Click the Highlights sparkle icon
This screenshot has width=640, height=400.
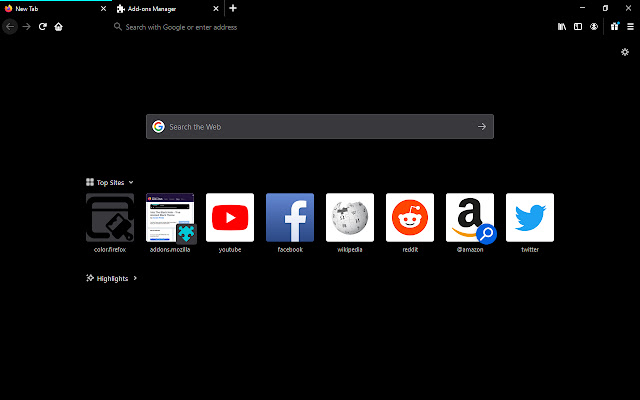tap(90, 278)
